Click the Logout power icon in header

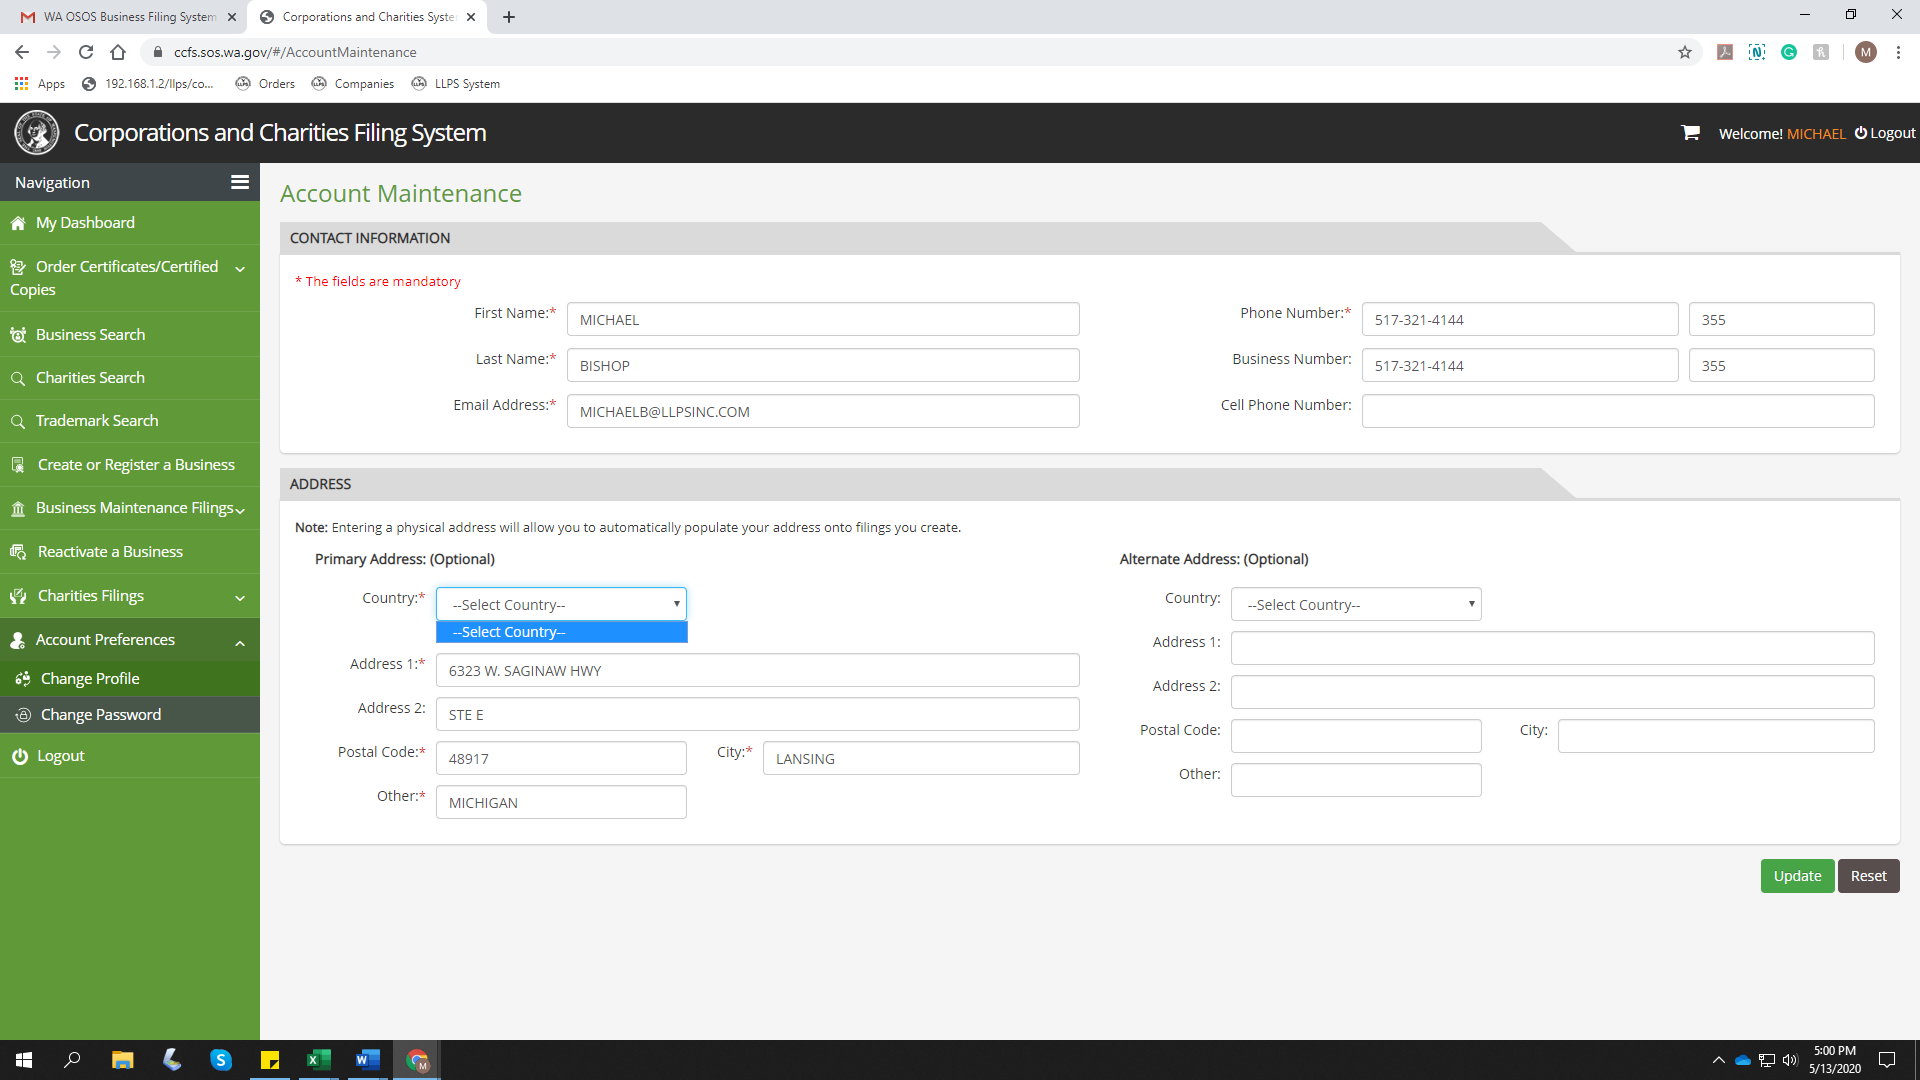coord(1861,133)
